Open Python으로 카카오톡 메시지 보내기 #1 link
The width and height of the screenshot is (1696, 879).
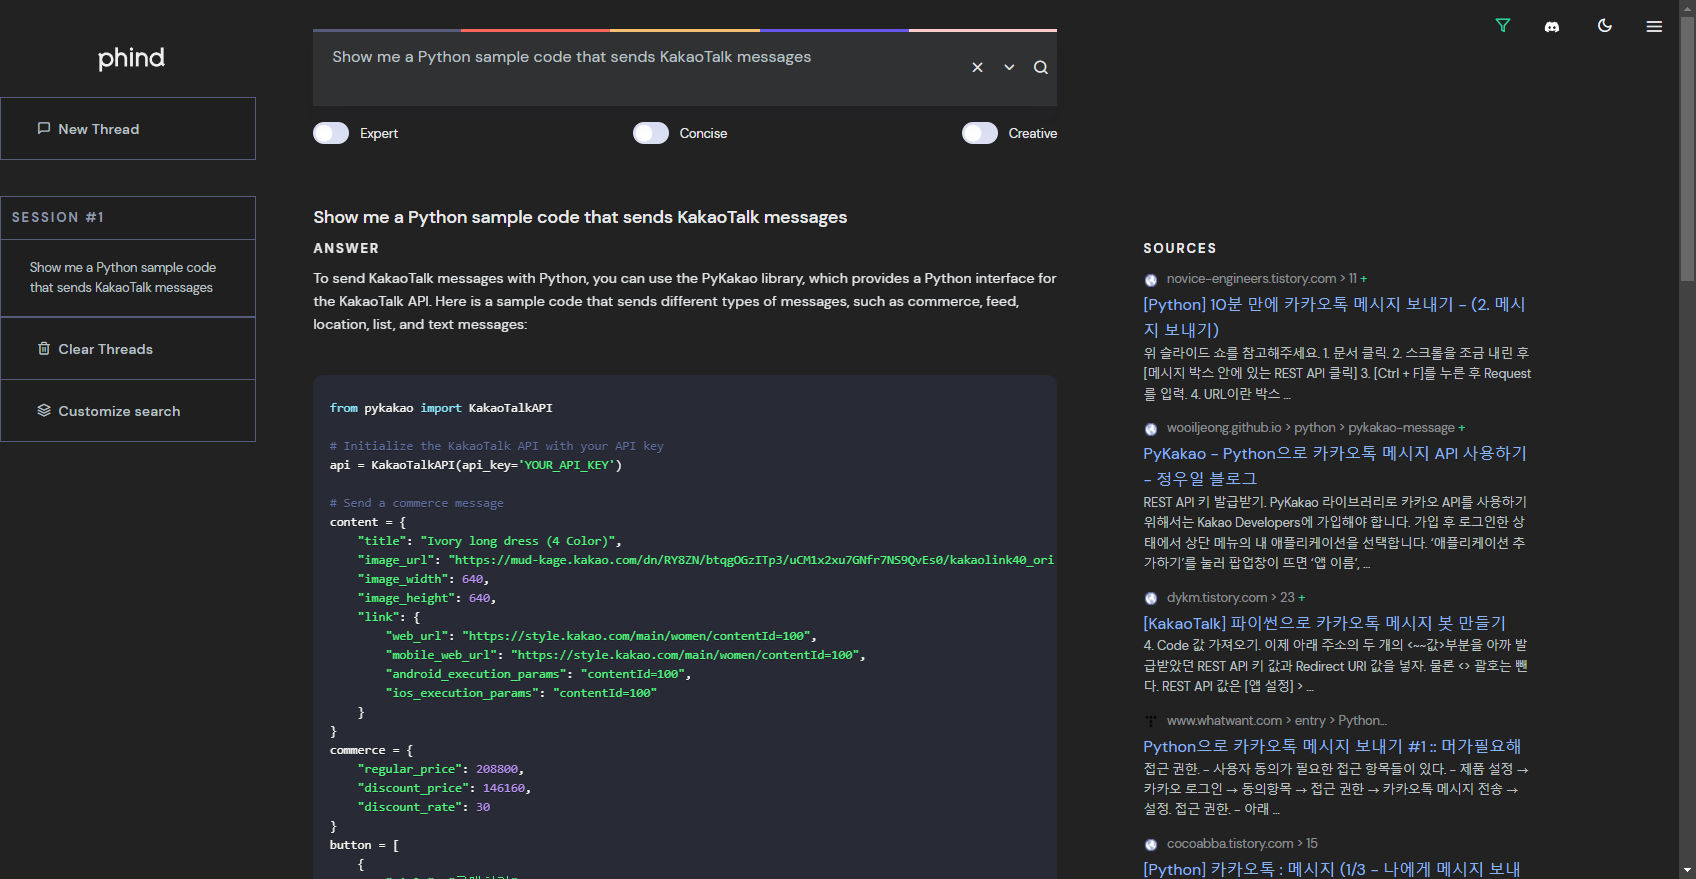pyautogui.click(x=1332, y=746)
